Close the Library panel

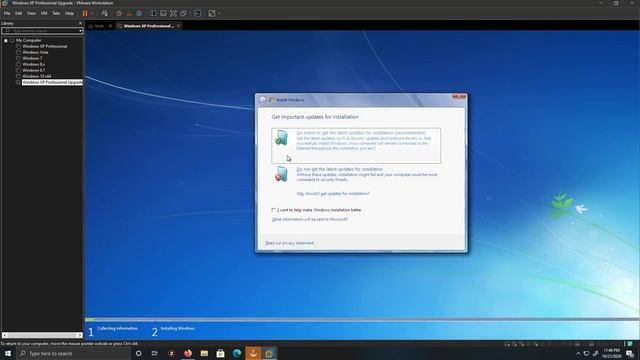(80, 23)
